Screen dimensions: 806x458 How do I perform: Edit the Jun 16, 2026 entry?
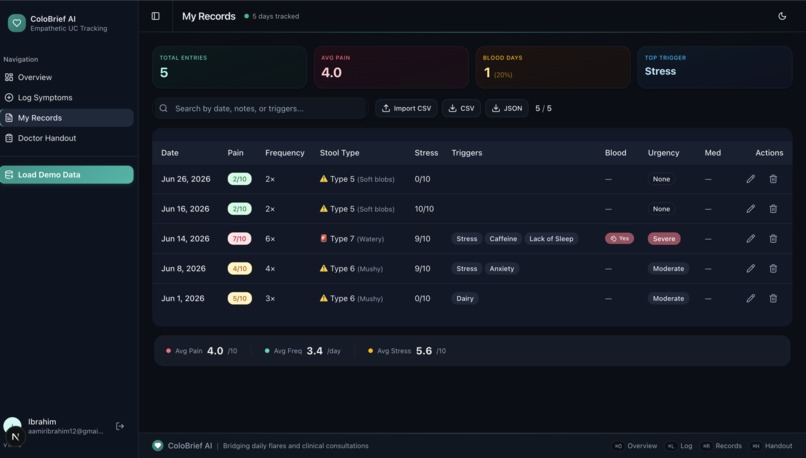pos(750,209)
